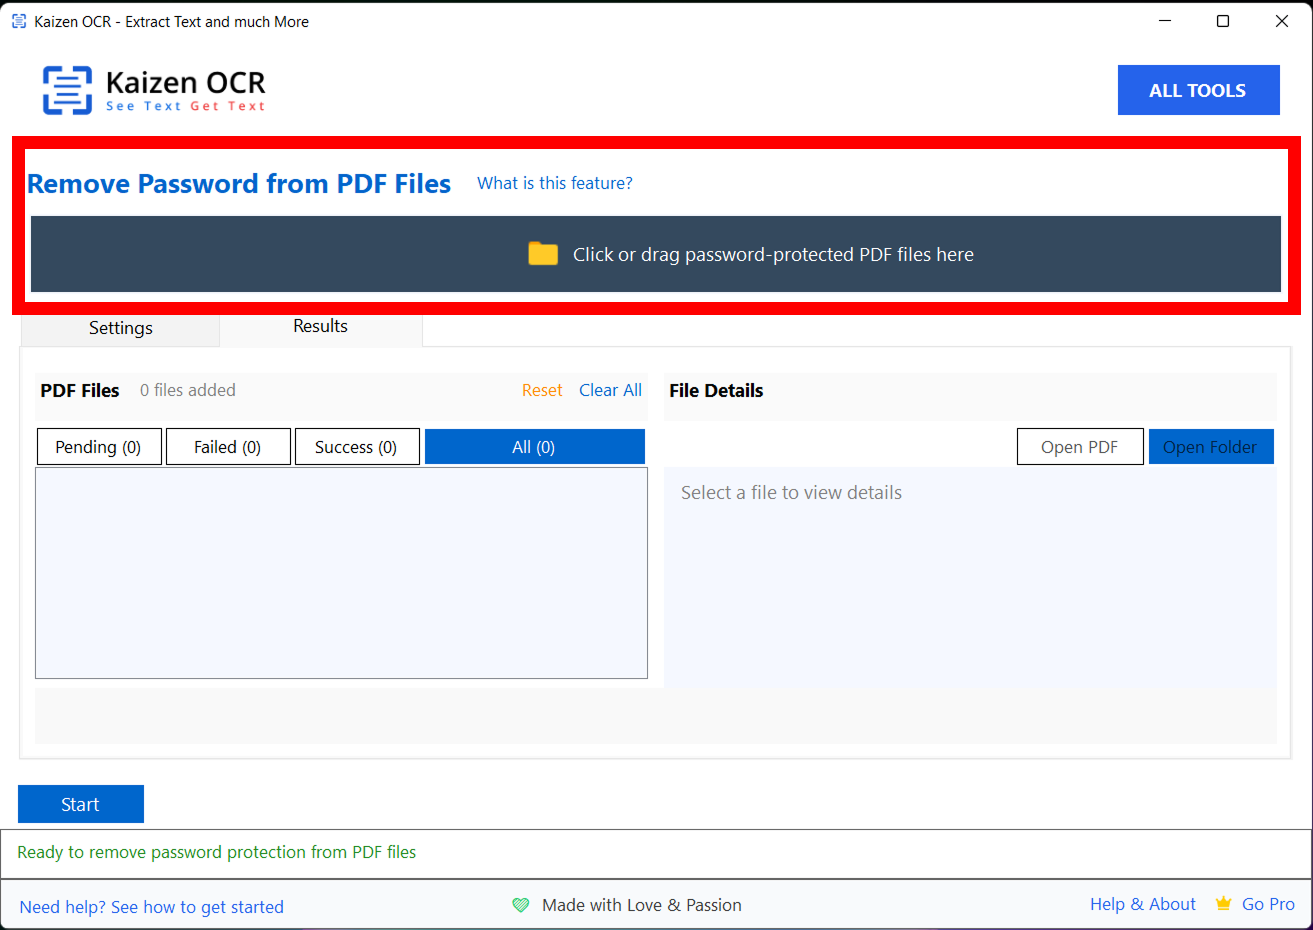Click the yellow folder icon in drop zone
Image resolution: width=1313 pixels, height=930 pixels.
point(543,254)
